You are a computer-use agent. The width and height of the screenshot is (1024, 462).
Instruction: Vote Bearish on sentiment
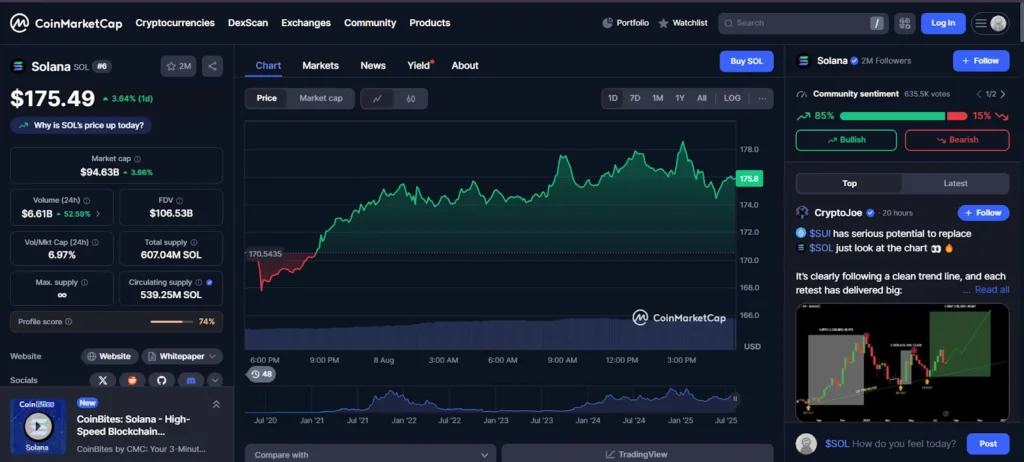[957, 140]
